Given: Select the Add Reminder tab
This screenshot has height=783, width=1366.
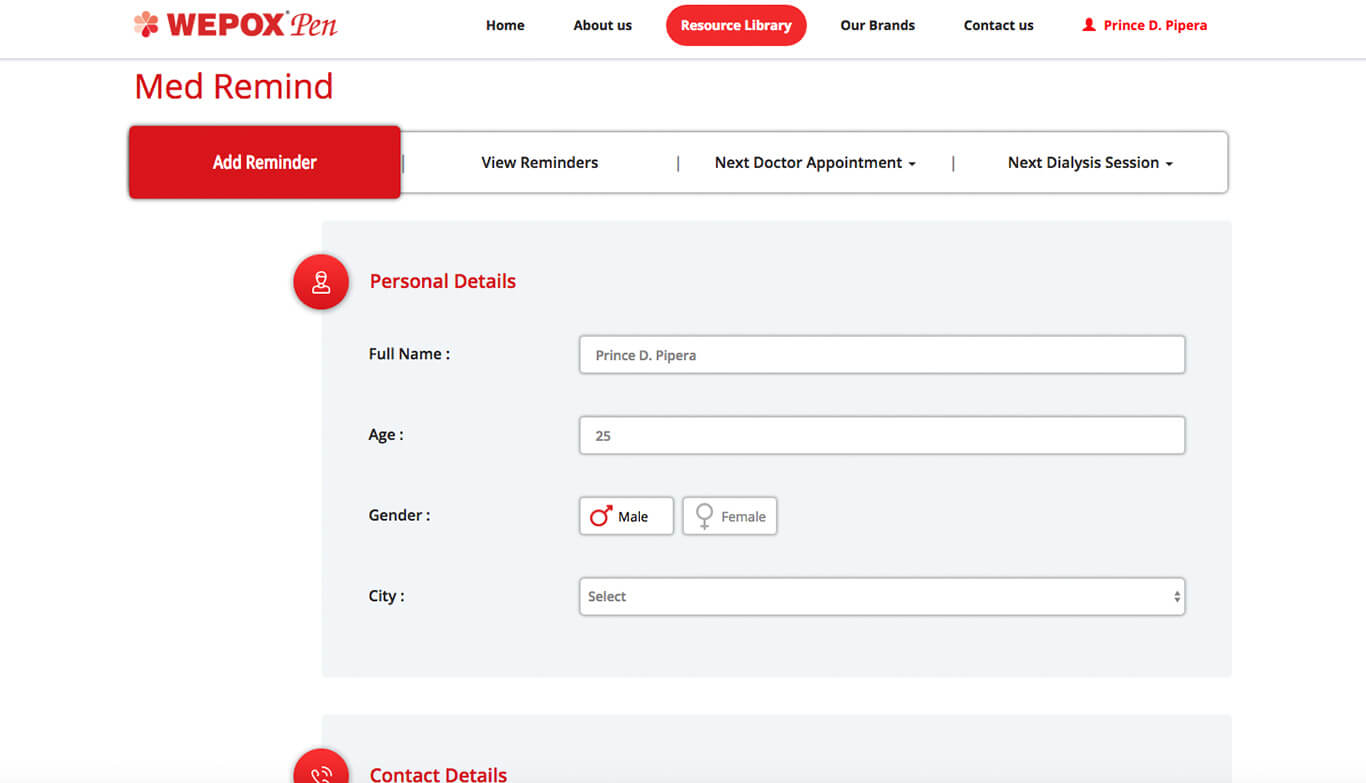Looking at the screenshot, I should [265, 163].
